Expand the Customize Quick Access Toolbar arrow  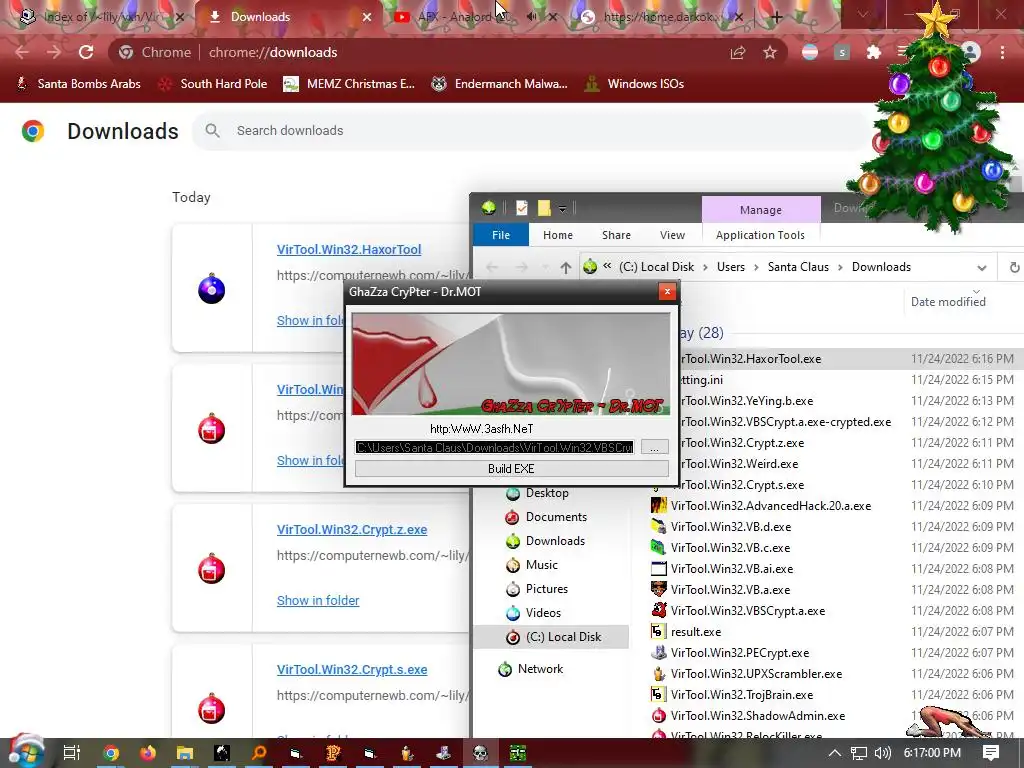pos(562,210)
